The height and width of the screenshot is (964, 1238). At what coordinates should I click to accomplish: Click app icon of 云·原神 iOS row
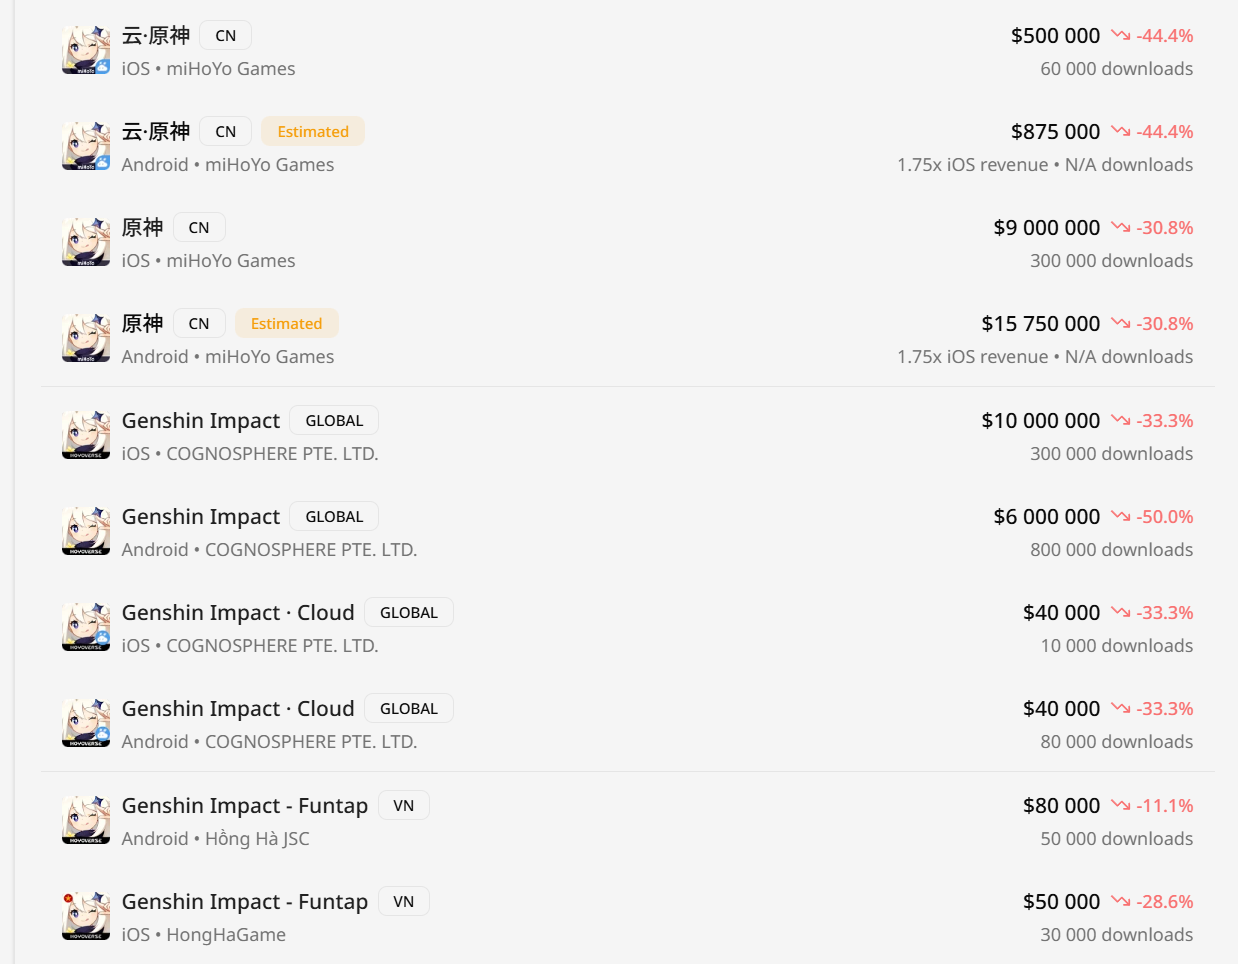coord(86,51)
